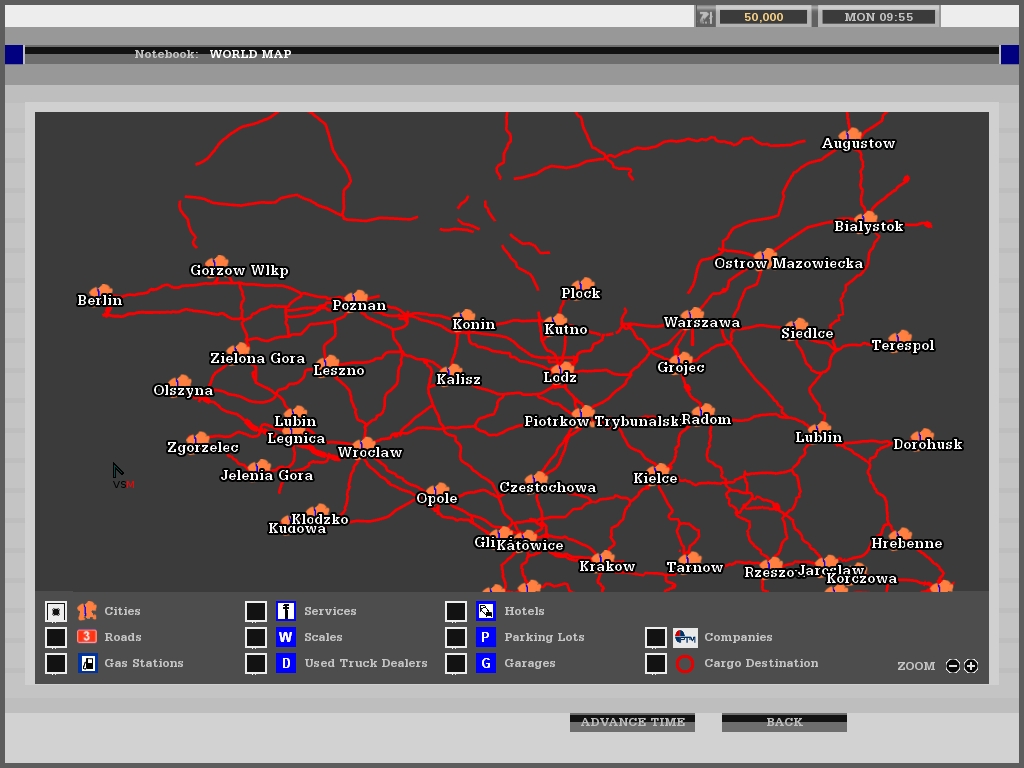Click the Companies logo icon
Viewport: 1024px width, 768px height.
point(685,637)
